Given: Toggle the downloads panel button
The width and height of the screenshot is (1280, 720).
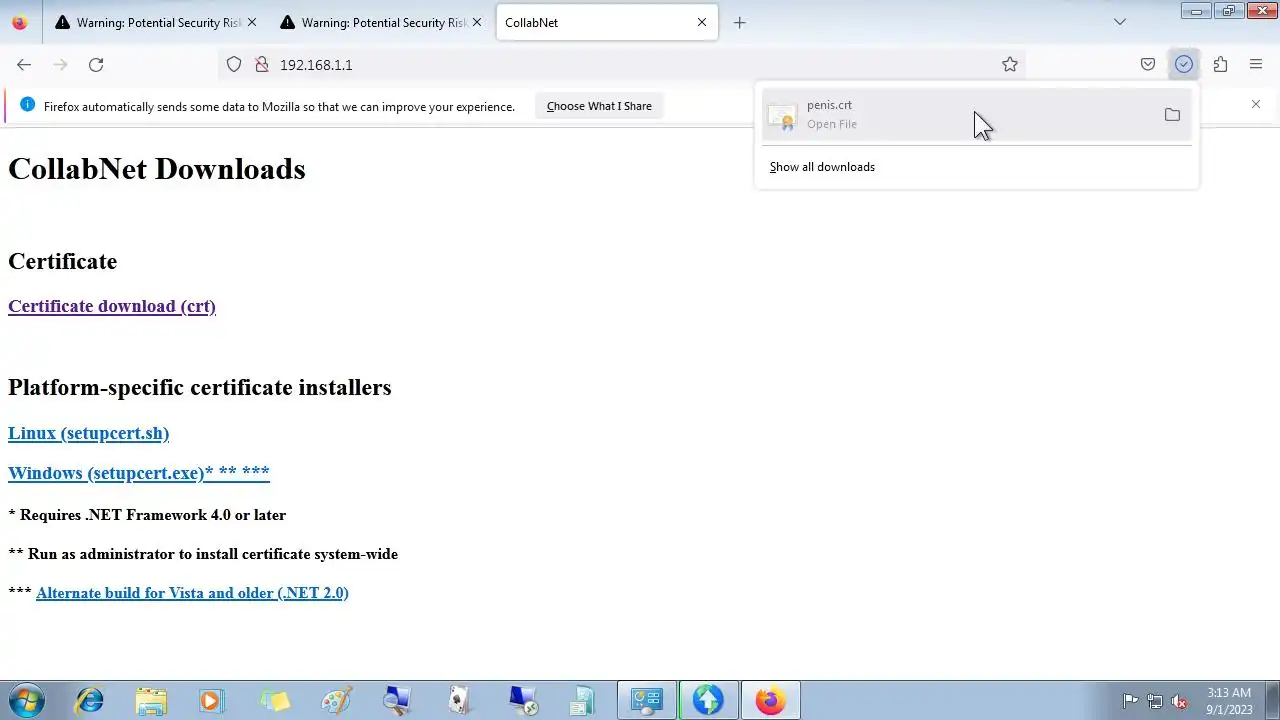Looking at the screenshot, I should [x=1184, y=64].
